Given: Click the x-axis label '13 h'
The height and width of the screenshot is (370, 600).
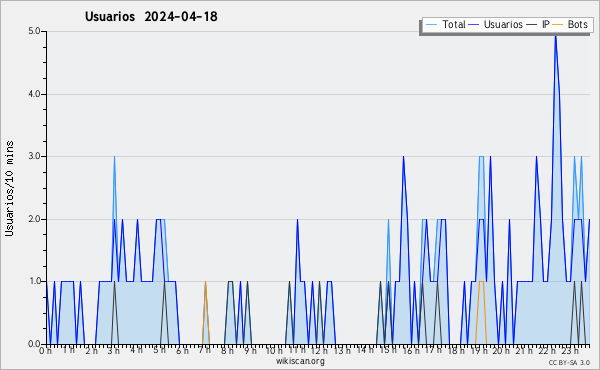Looking at the screenshot, I should pos(342,351).
